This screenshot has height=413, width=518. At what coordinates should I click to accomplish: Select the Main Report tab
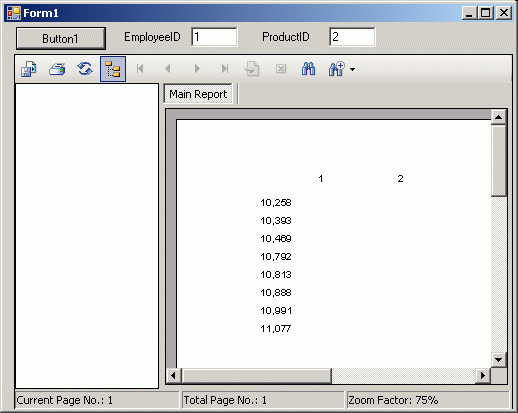point(198,94)
